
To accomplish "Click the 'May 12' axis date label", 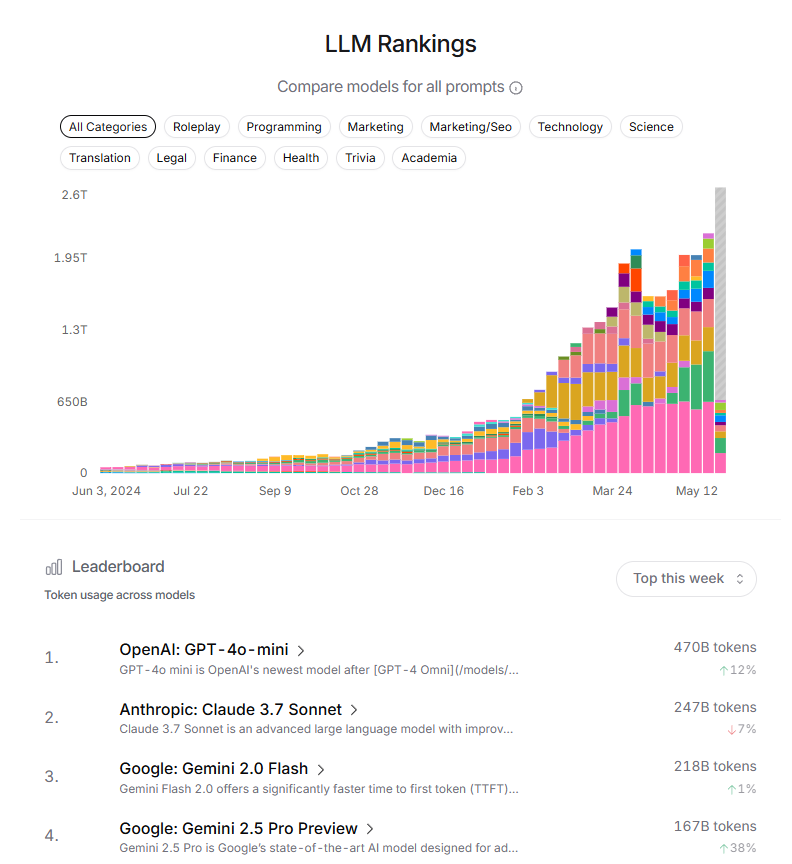I will click(697, 491).
